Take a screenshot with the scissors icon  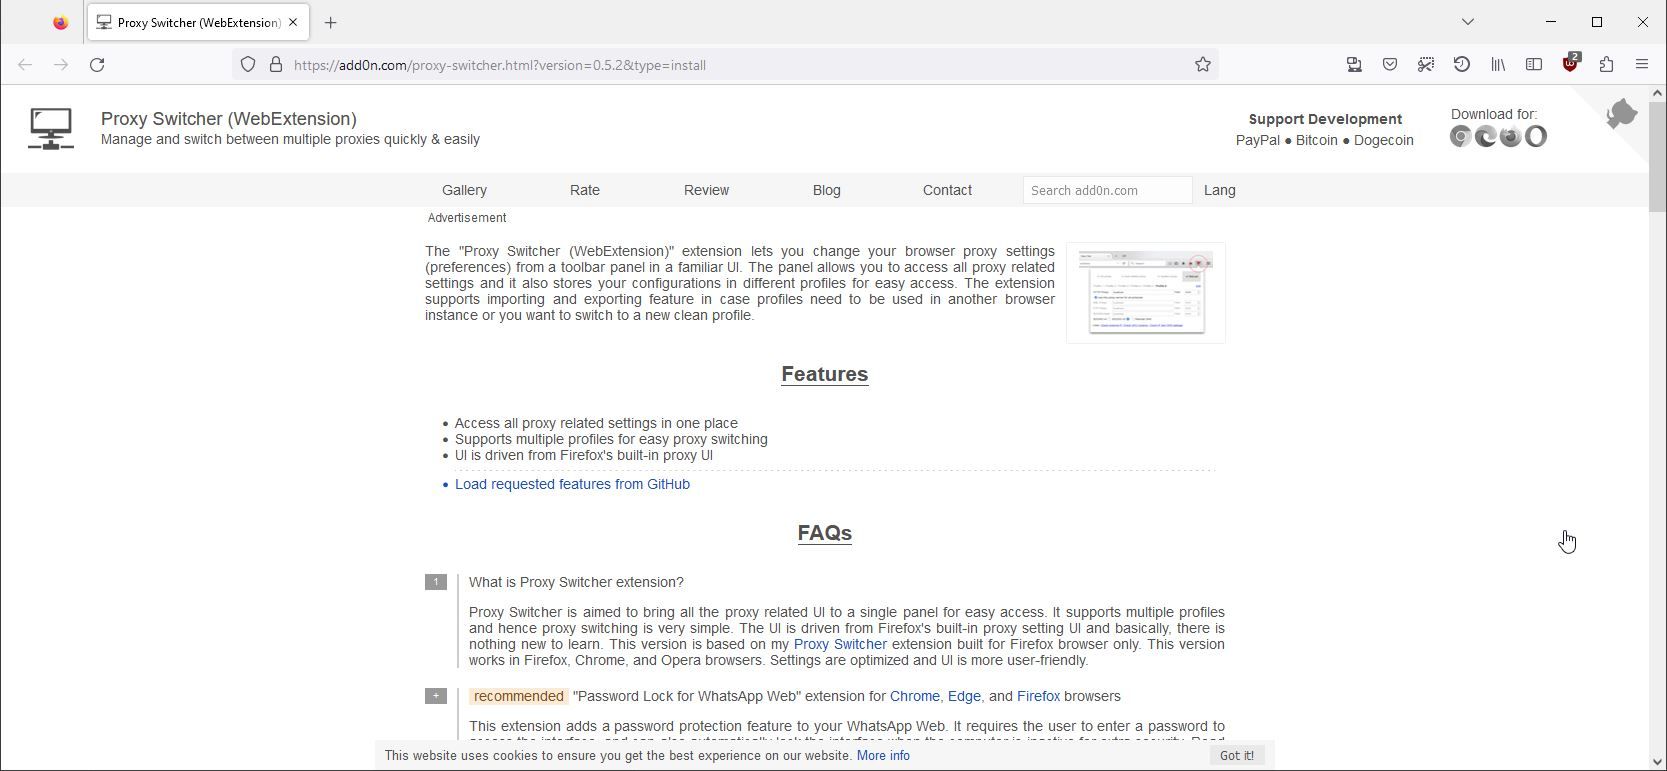(x=1426, y=65)
